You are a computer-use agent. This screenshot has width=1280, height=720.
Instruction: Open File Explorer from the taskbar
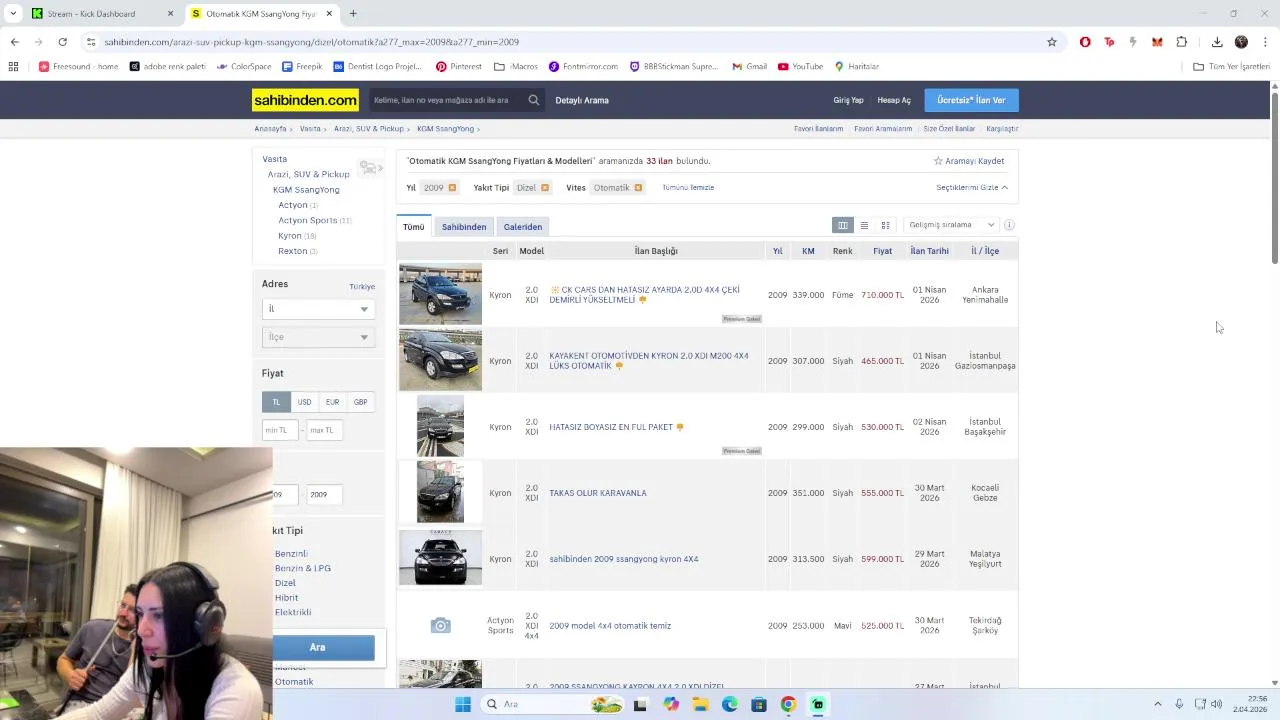700,704
